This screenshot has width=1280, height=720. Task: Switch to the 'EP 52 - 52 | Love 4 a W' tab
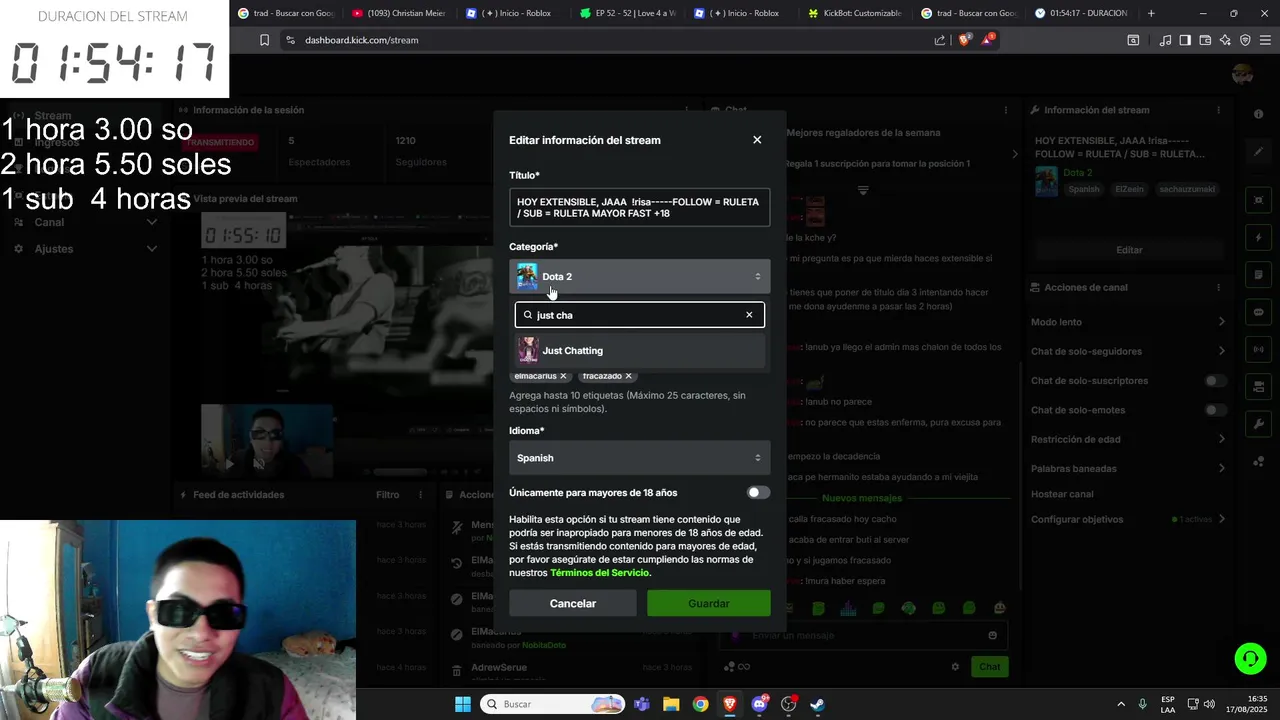[628, 13]
